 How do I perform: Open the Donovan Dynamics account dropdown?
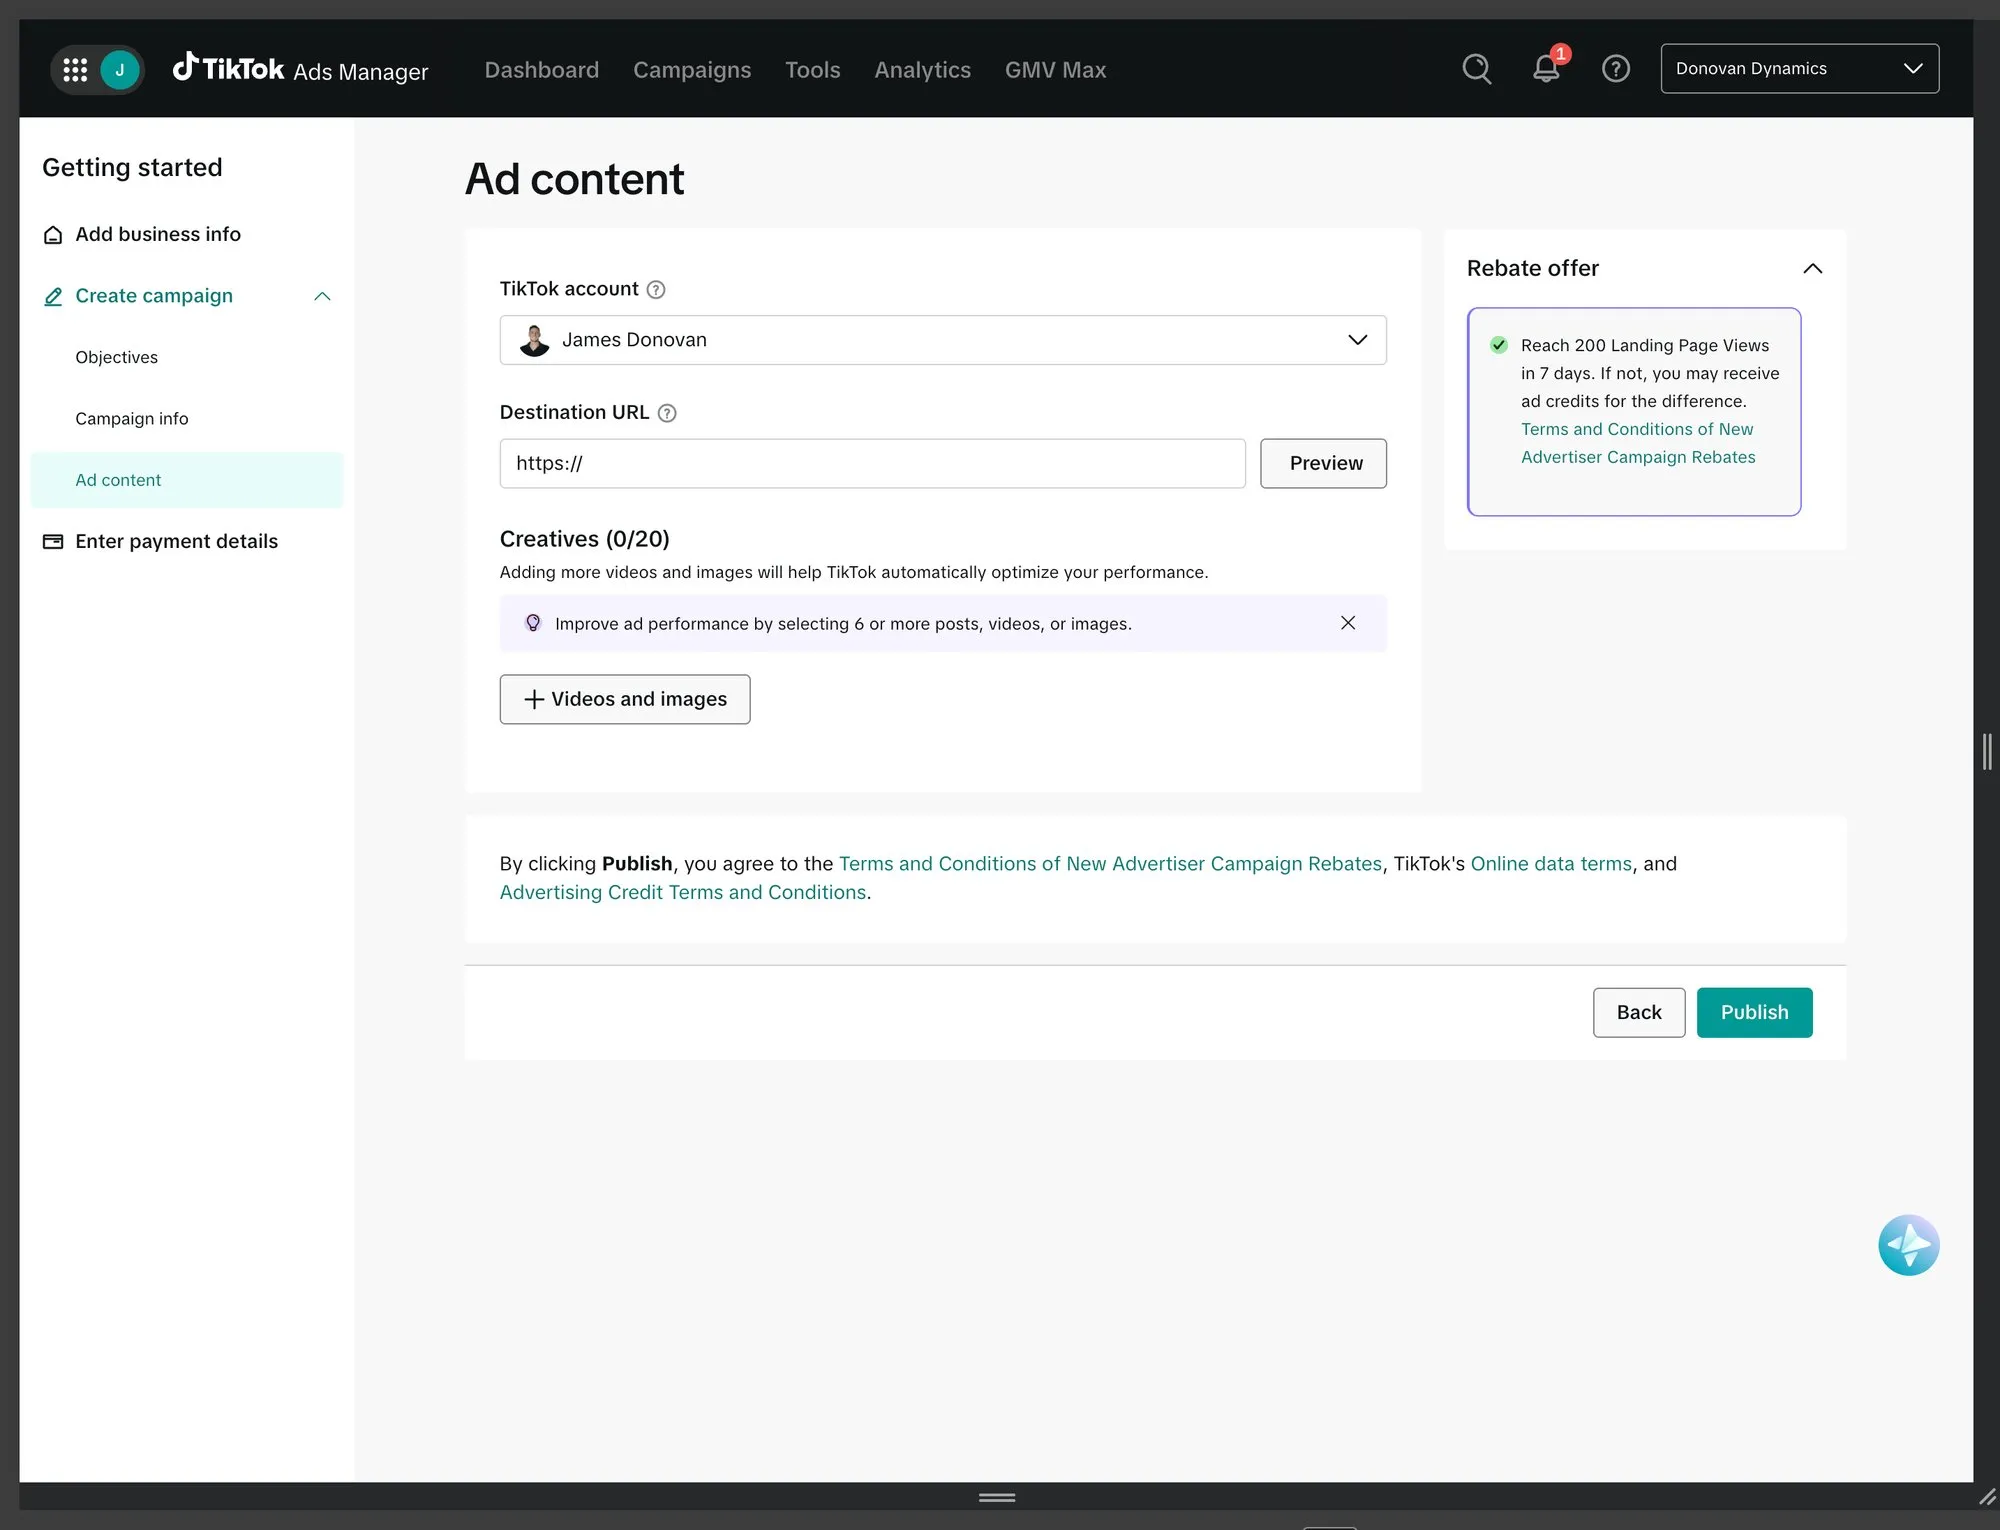coord(1800,69)
